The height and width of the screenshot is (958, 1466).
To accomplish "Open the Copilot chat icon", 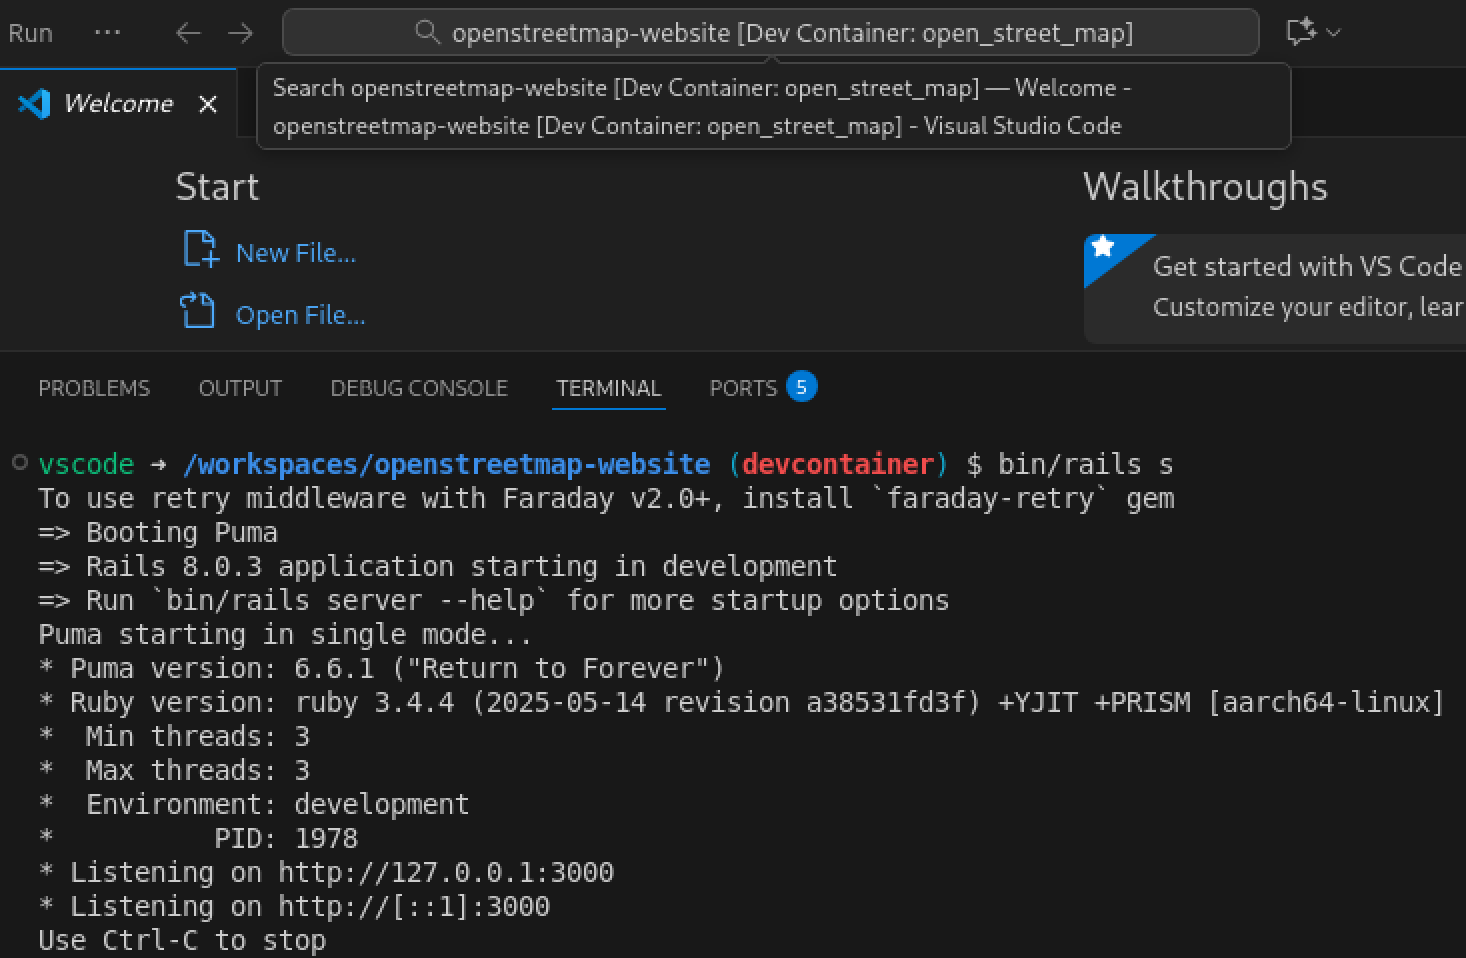I will pos(1300,33).
